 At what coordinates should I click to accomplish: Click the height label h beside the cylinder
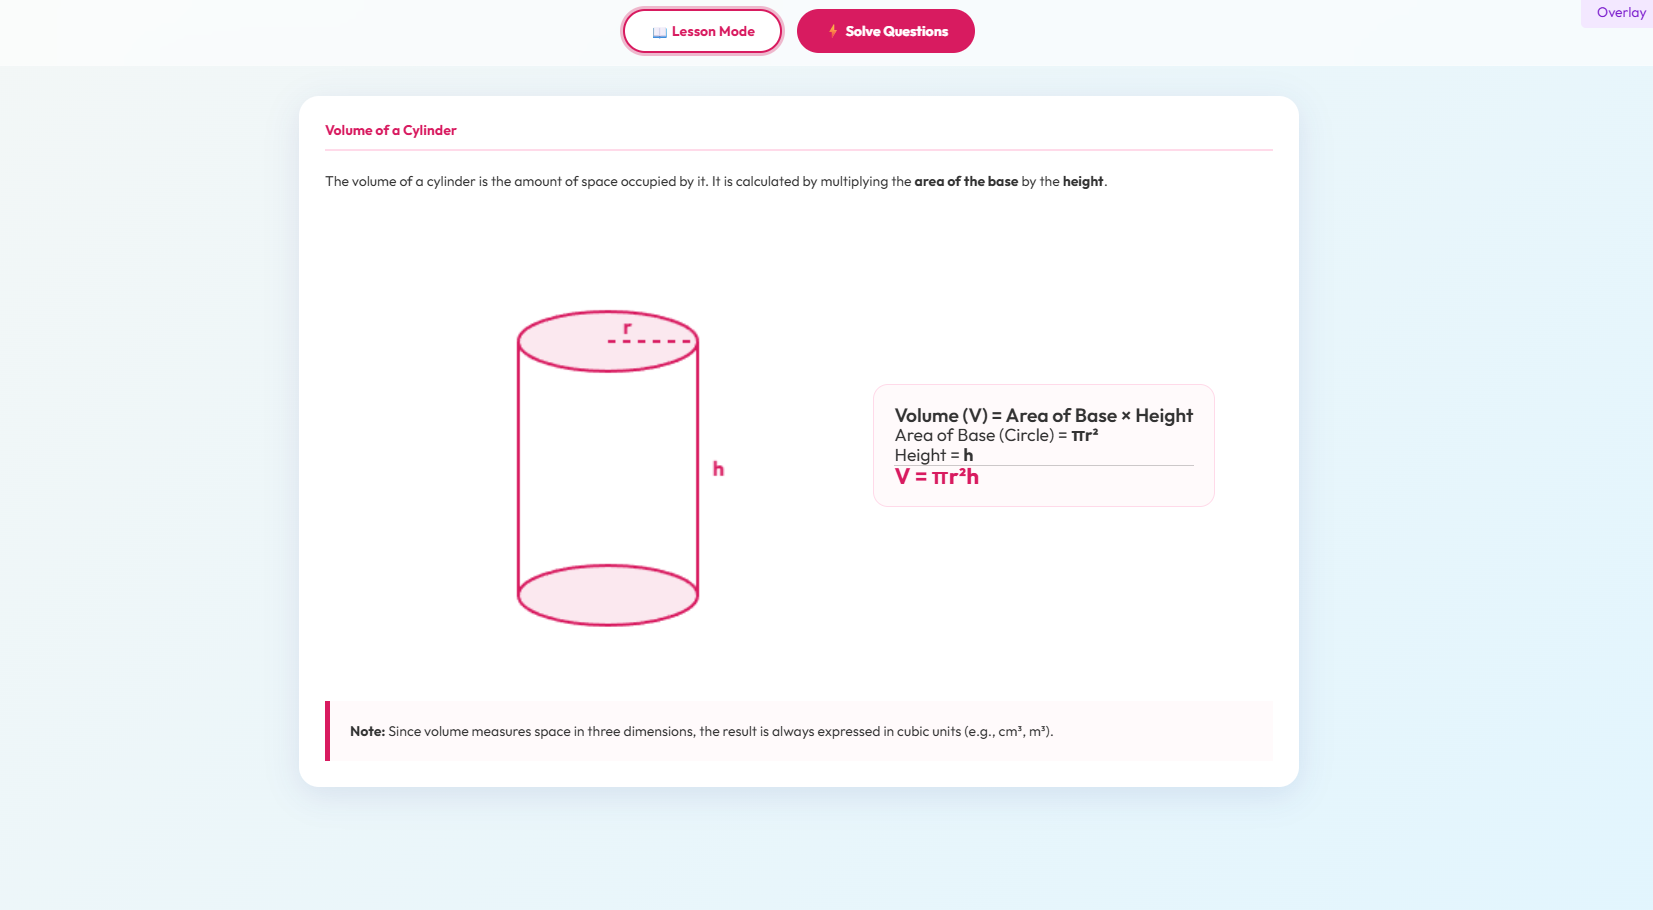pyautogui.click(x=718, y=467)
